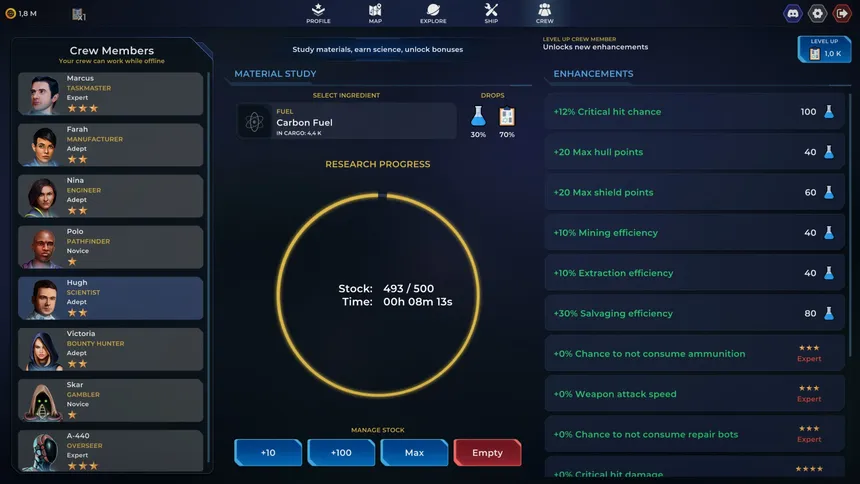Click the atom fuel ingredient icon
The width and height of the screenshot is (860, 484).
[254, 121]
